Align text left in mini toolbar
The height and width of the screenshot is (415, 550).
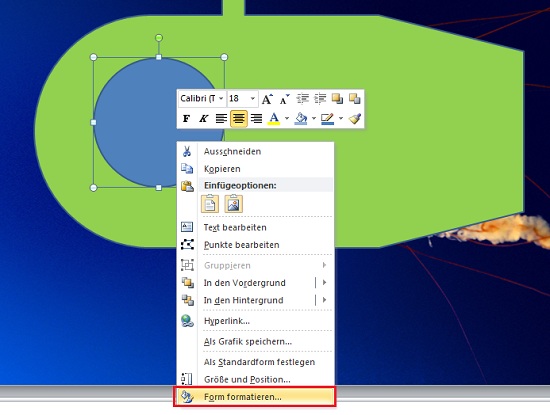pyautogui.click(x=221, y=119)
